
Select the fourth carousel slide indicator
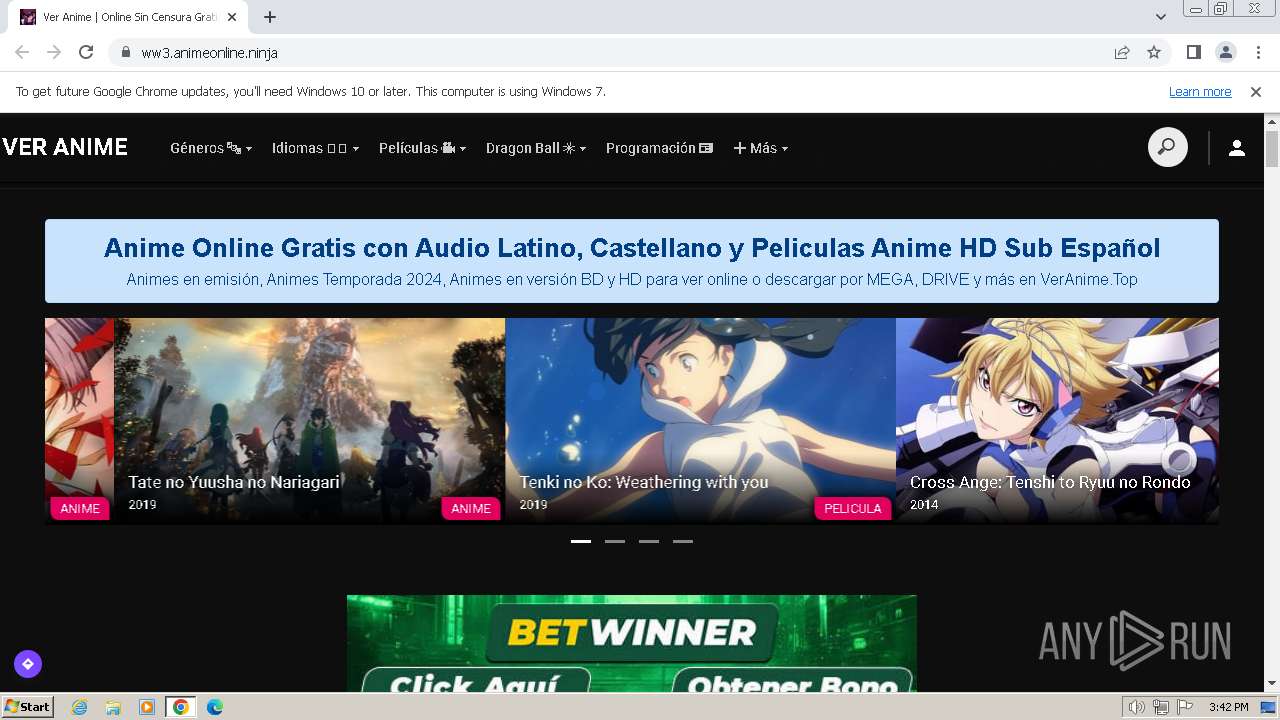click(x=683, y=541)
